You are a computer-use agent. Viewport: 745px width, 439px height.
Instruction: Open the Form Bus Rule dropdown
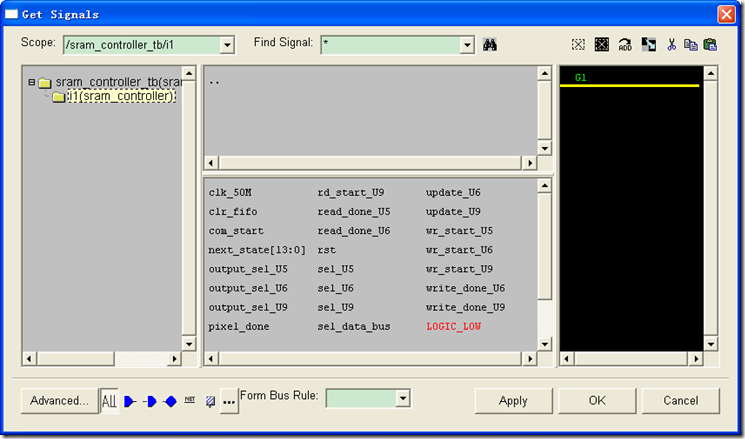pyautogui.click(x=403, y=398)
